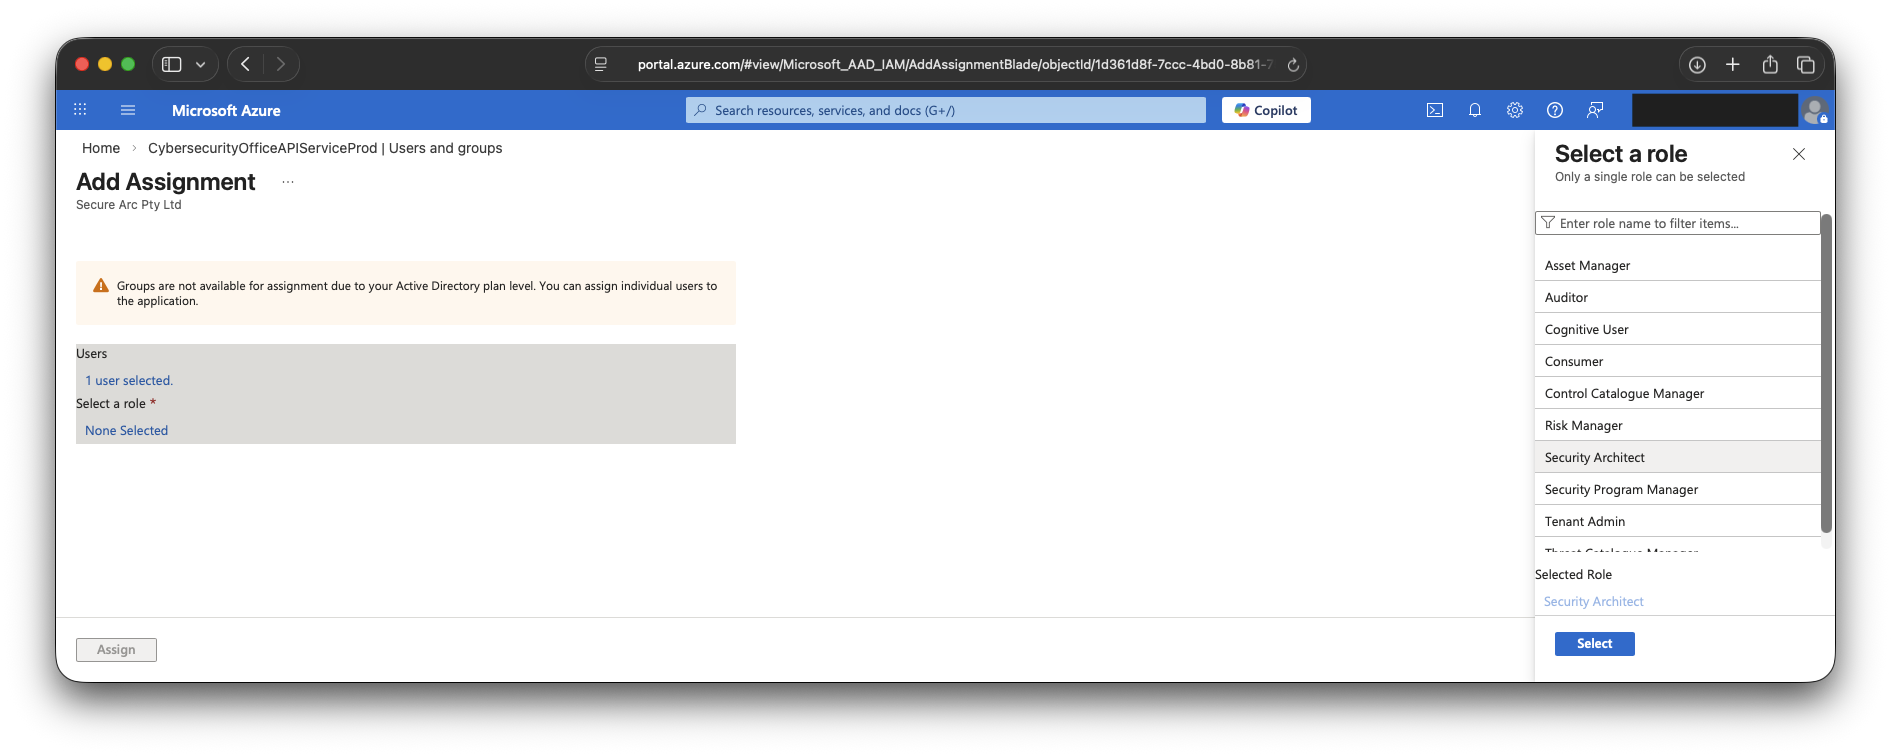1891x756 pixels.
Task: Open the 'None Selected' role link
Action: coord(126,431)
